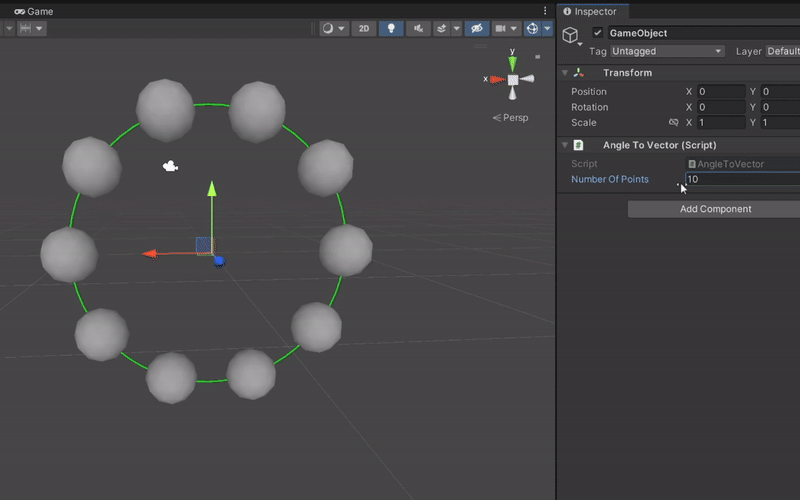Image resolution: width=800 pixels, height=500 pixels.
Task: Open the shading draw mode dropdown
Action: (333, 28)
